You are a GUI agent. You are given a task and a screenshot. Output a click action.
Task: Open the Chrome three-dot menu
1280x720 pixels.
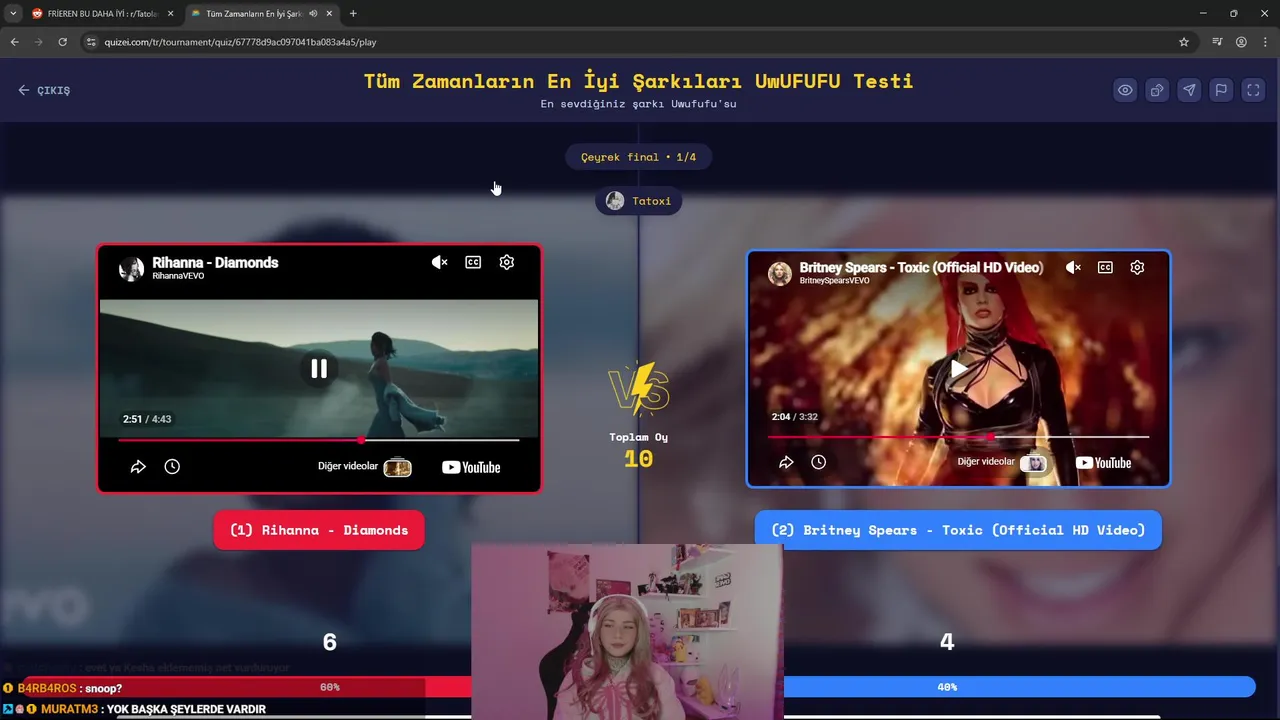tap(1265, 42)
